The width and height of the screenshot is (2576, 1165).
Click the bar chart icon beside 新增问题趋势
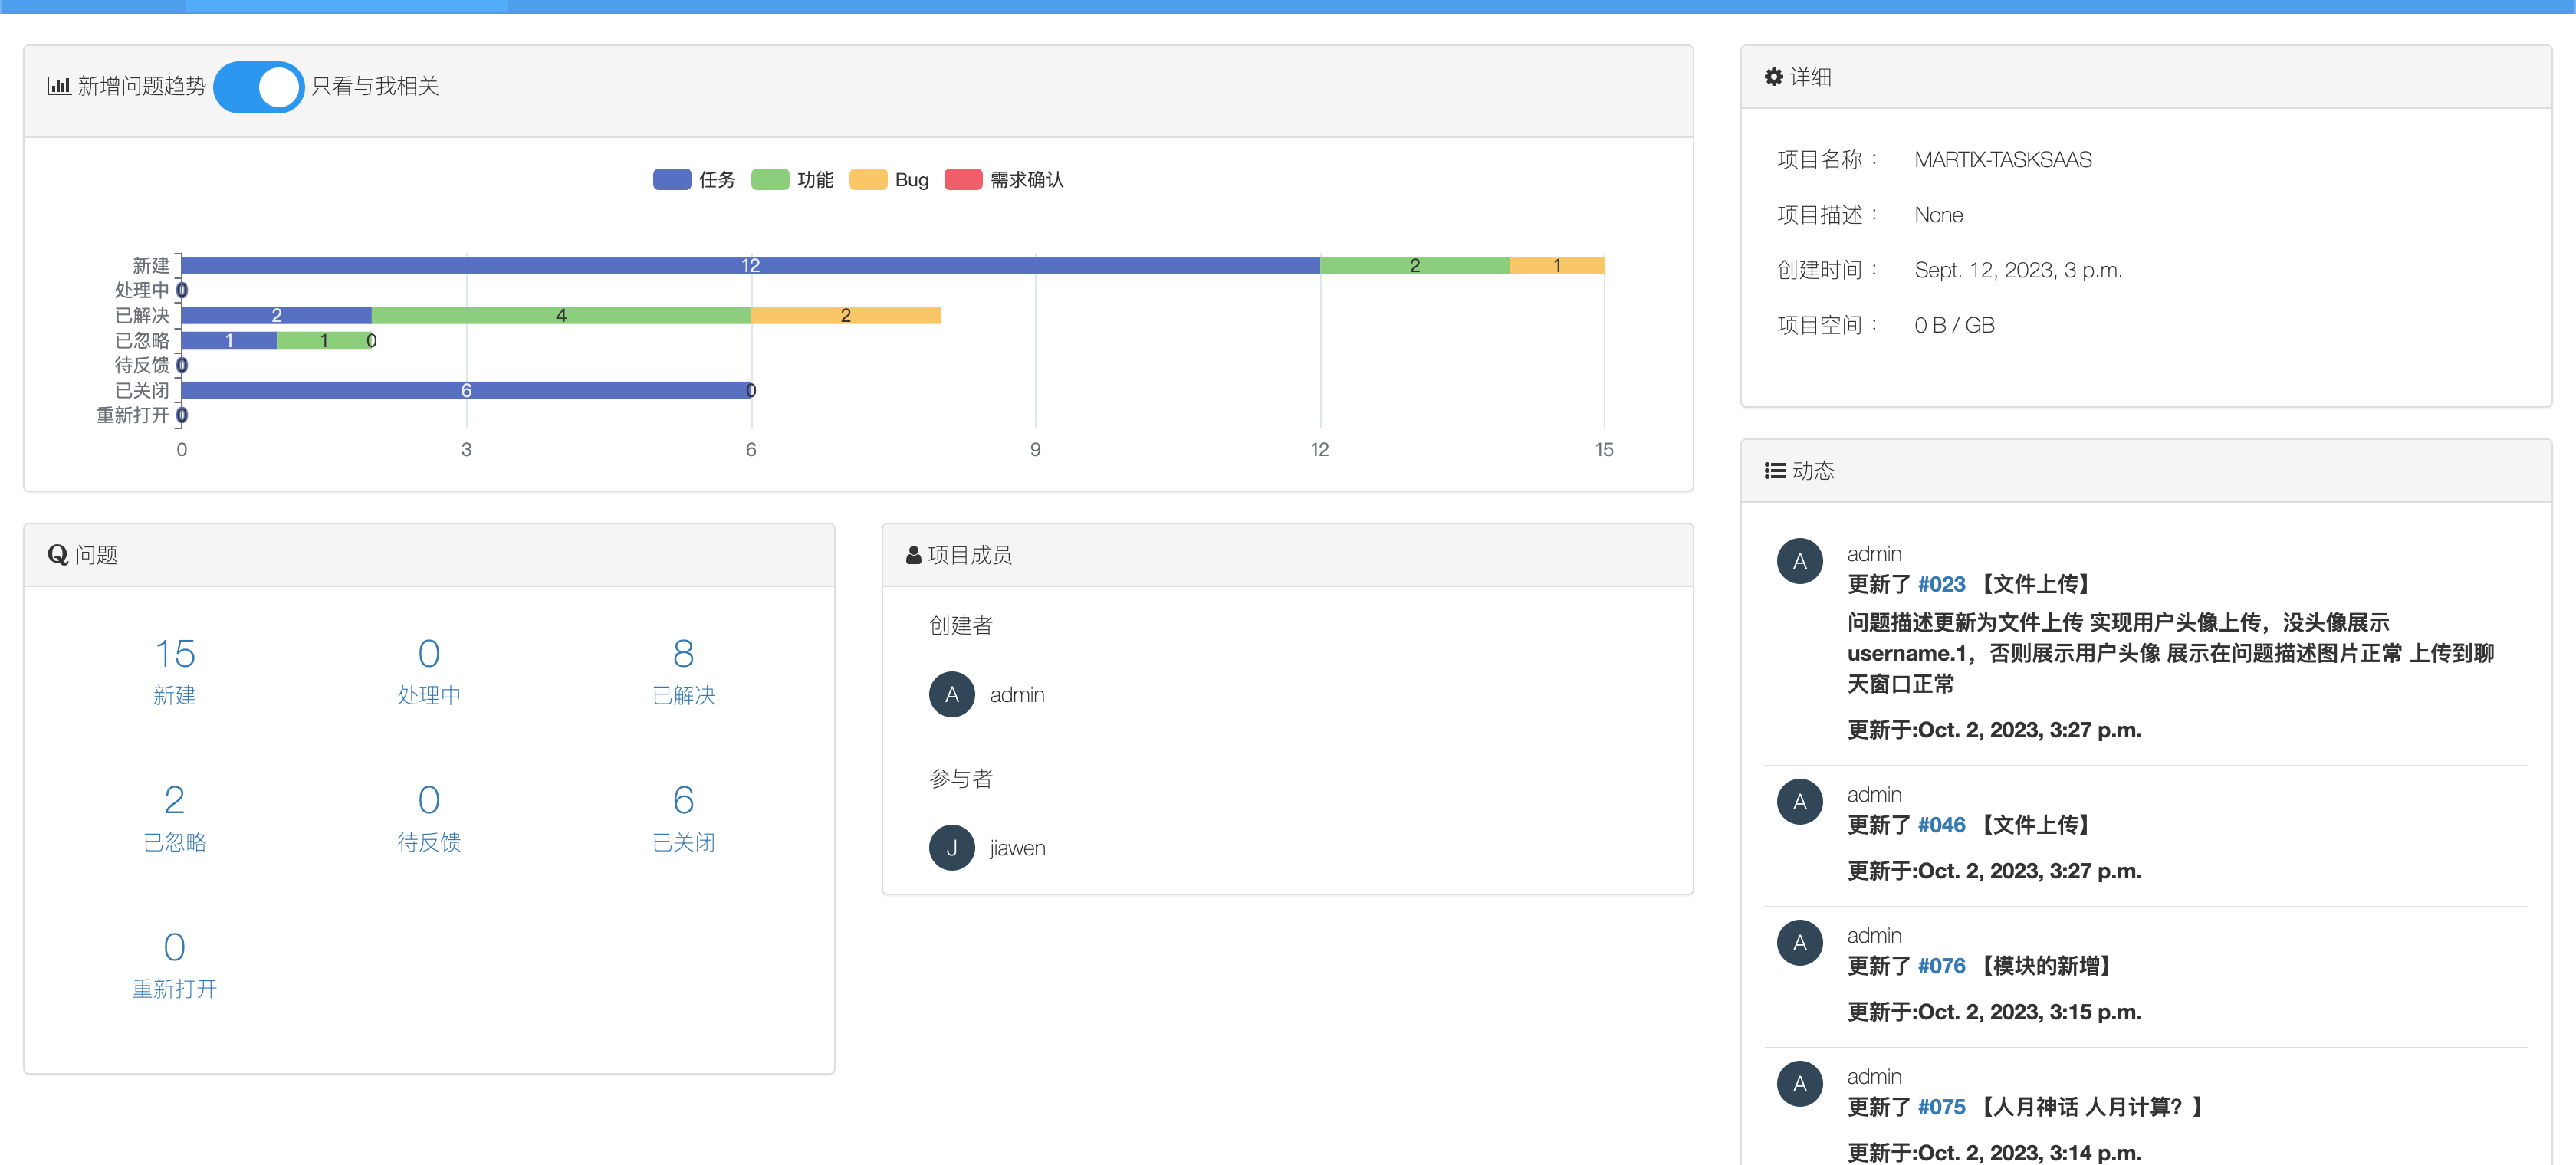(x=58, y=86)
